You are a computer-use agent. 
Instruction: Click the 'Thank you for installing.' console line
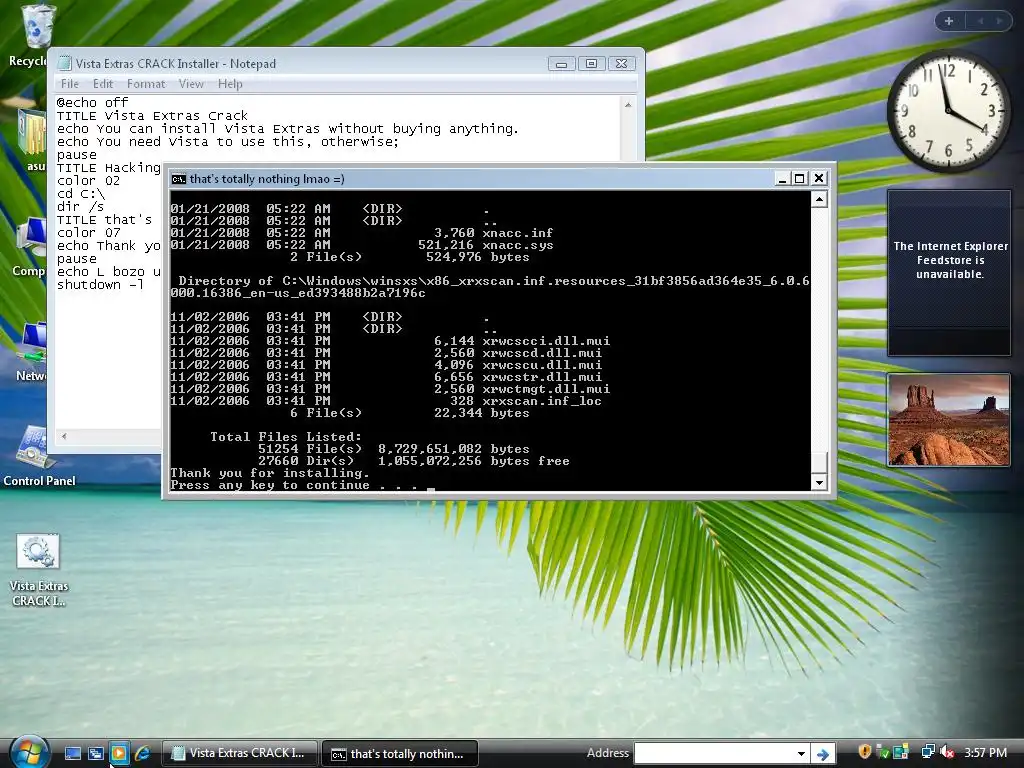point(270,473)
